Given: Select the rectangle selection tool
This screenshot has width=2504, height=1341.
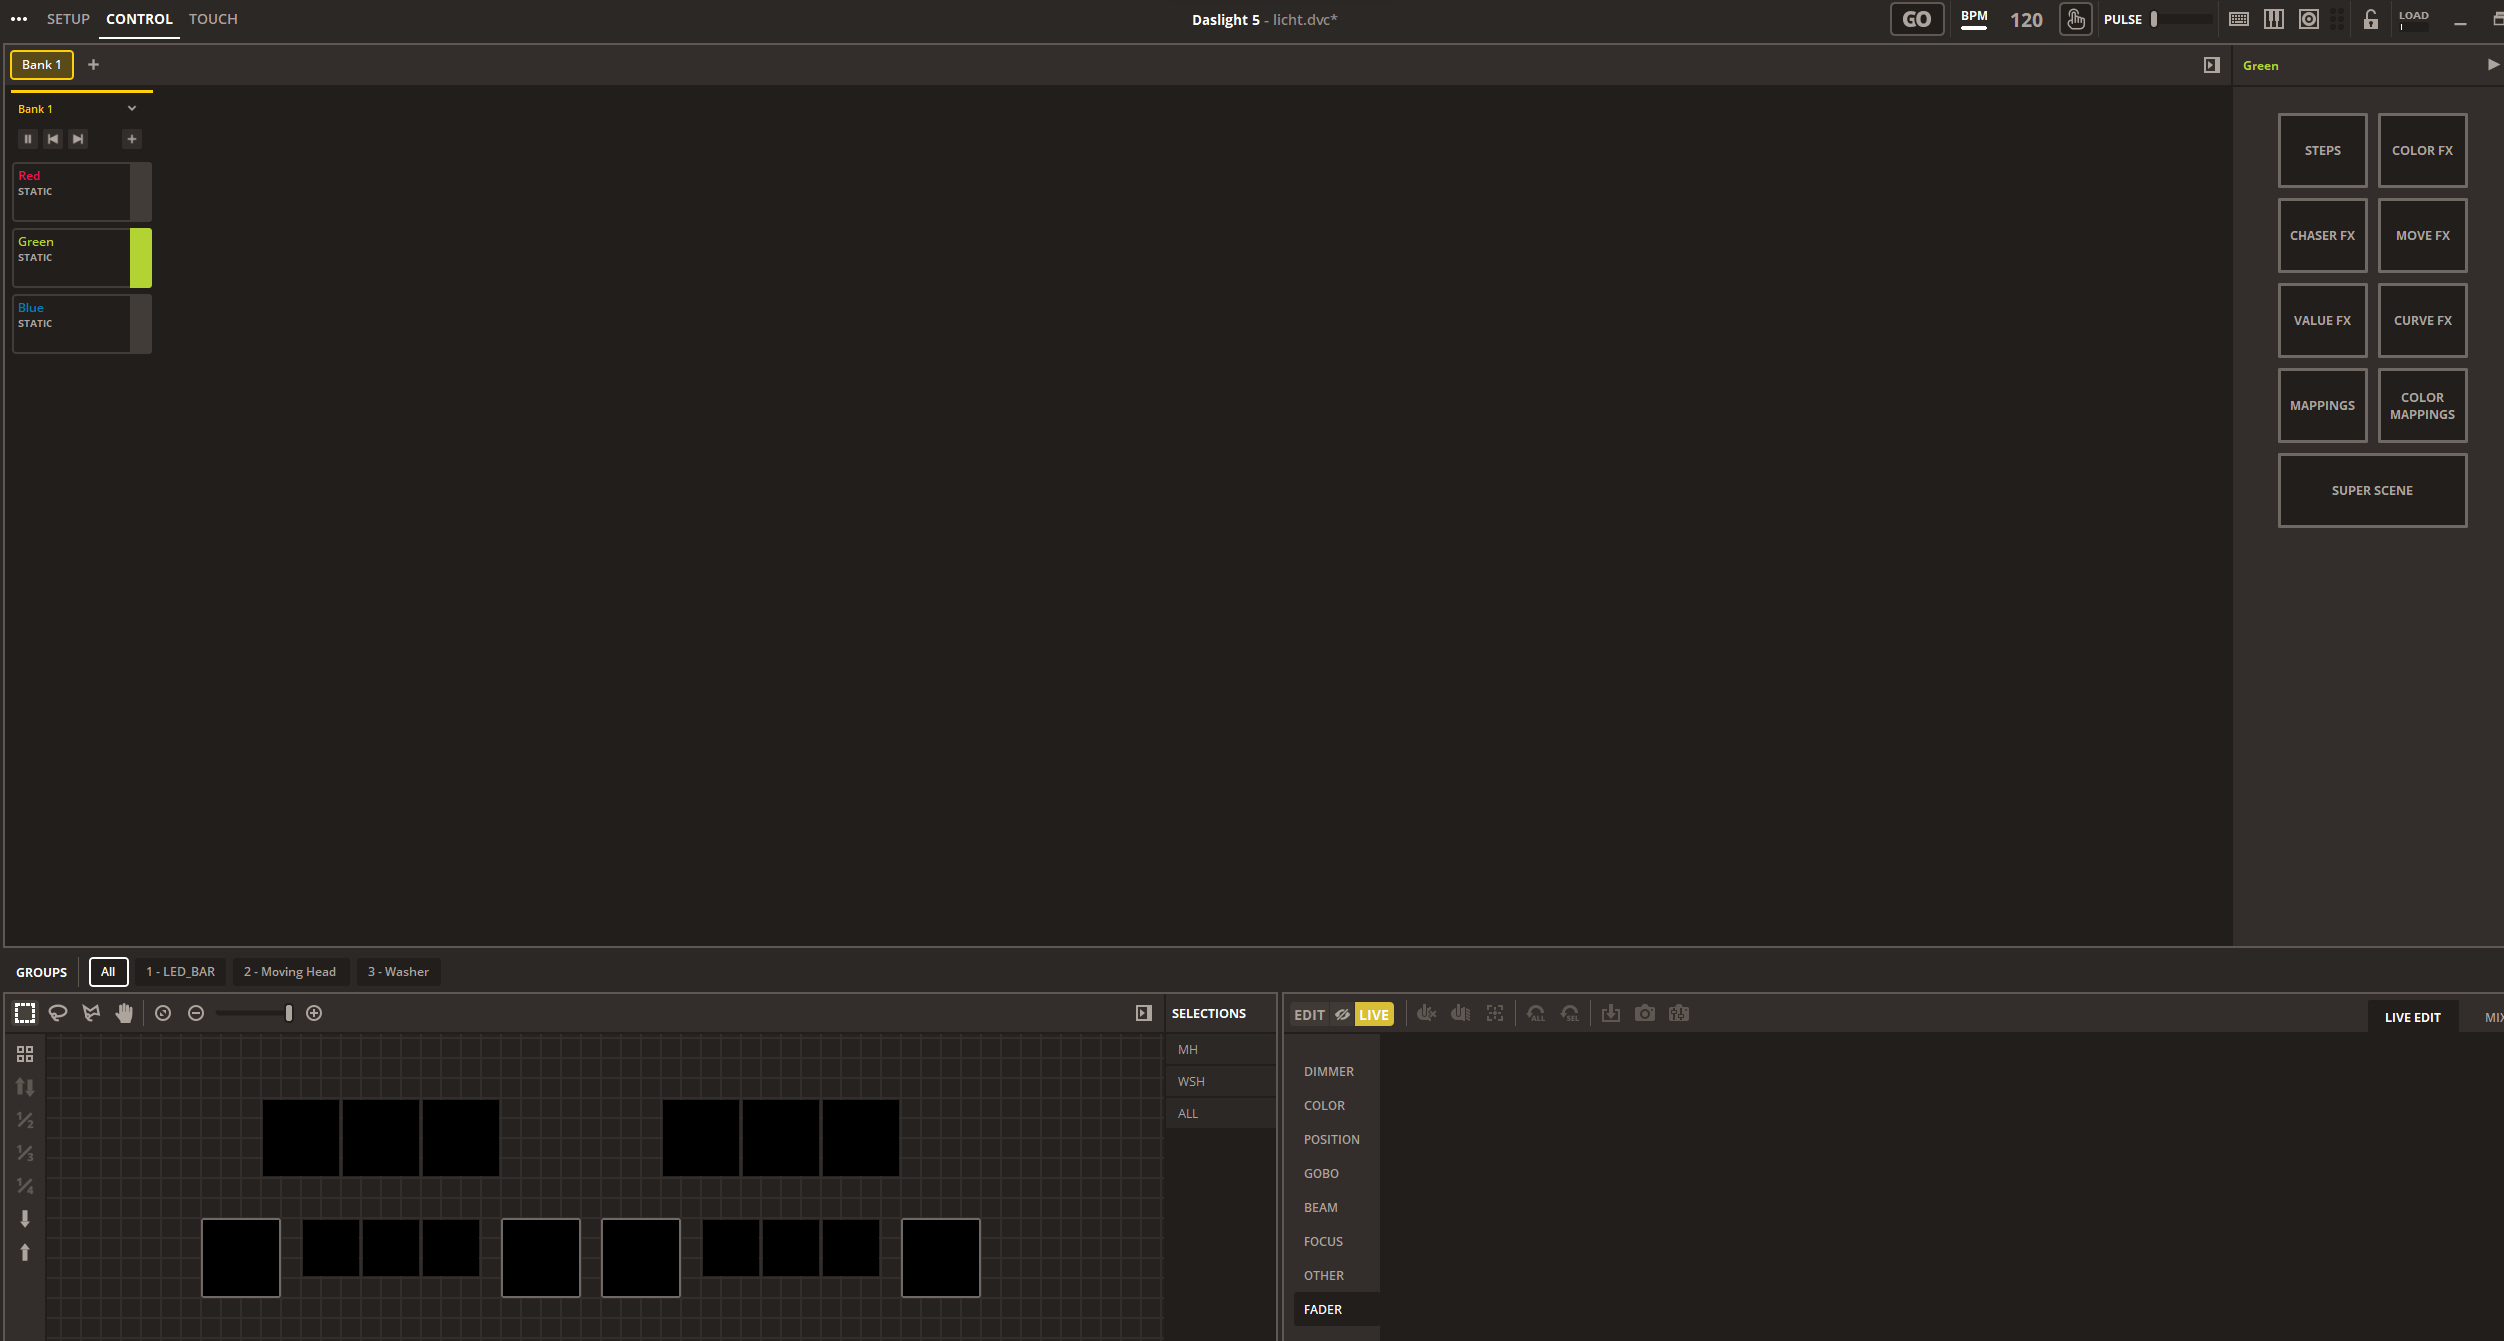Looking at the screenshot, I should click(25, 1013).
